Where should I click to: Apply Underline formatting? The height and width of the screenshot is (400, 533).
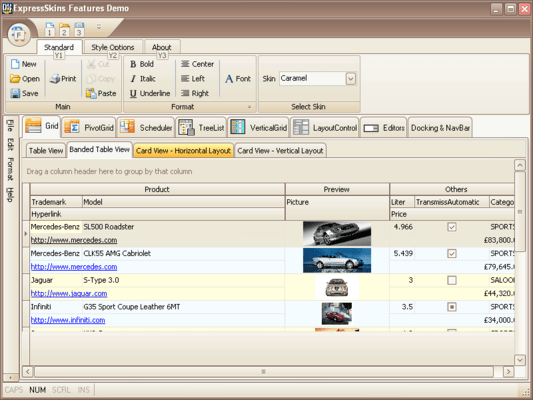click(x=150, y=93)
